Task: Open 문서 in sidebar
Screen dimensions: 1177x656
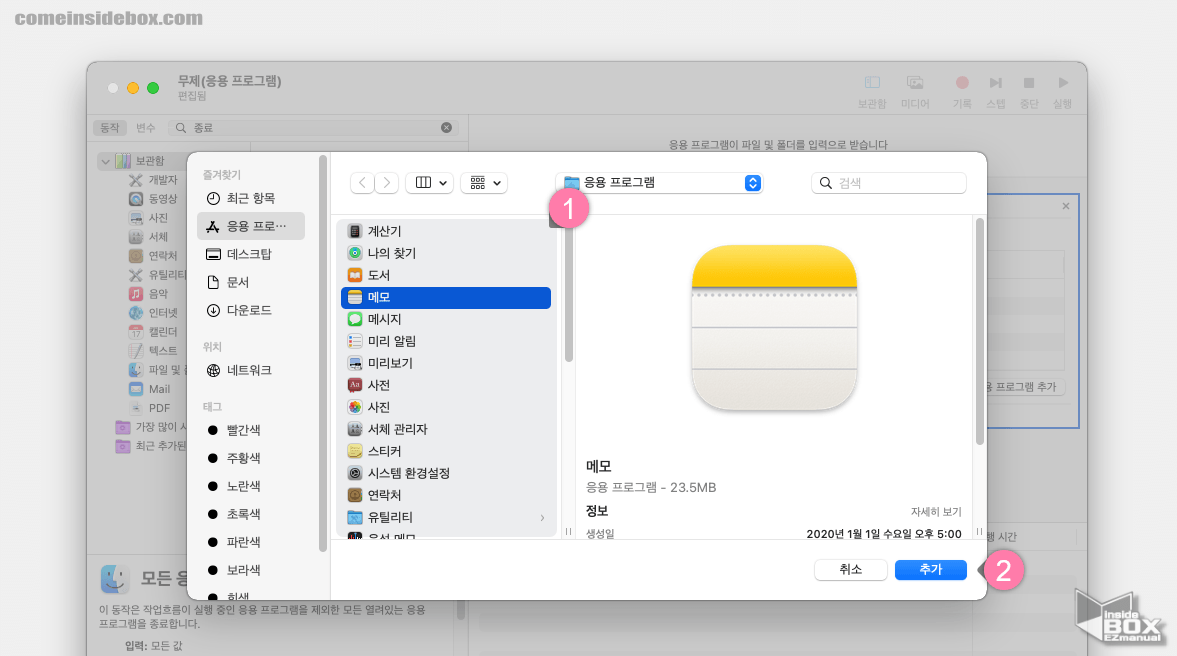Action: tap(251, 282)
